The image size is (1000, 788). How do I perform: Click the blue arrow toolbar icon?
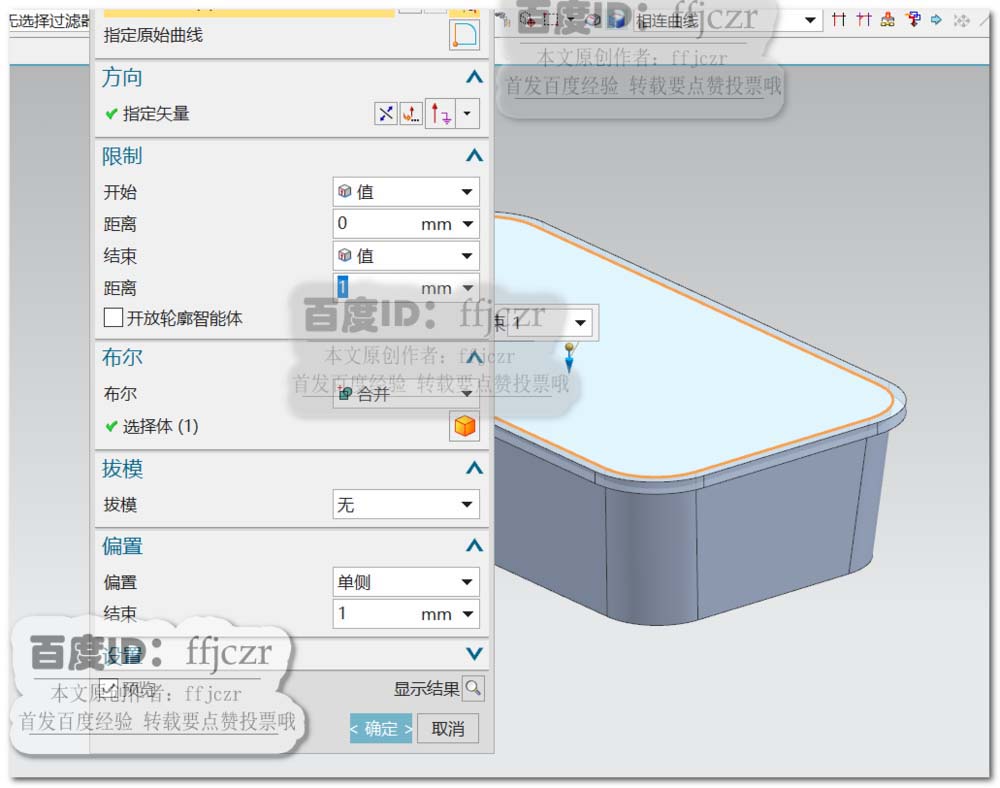click(x=936, y=20)
